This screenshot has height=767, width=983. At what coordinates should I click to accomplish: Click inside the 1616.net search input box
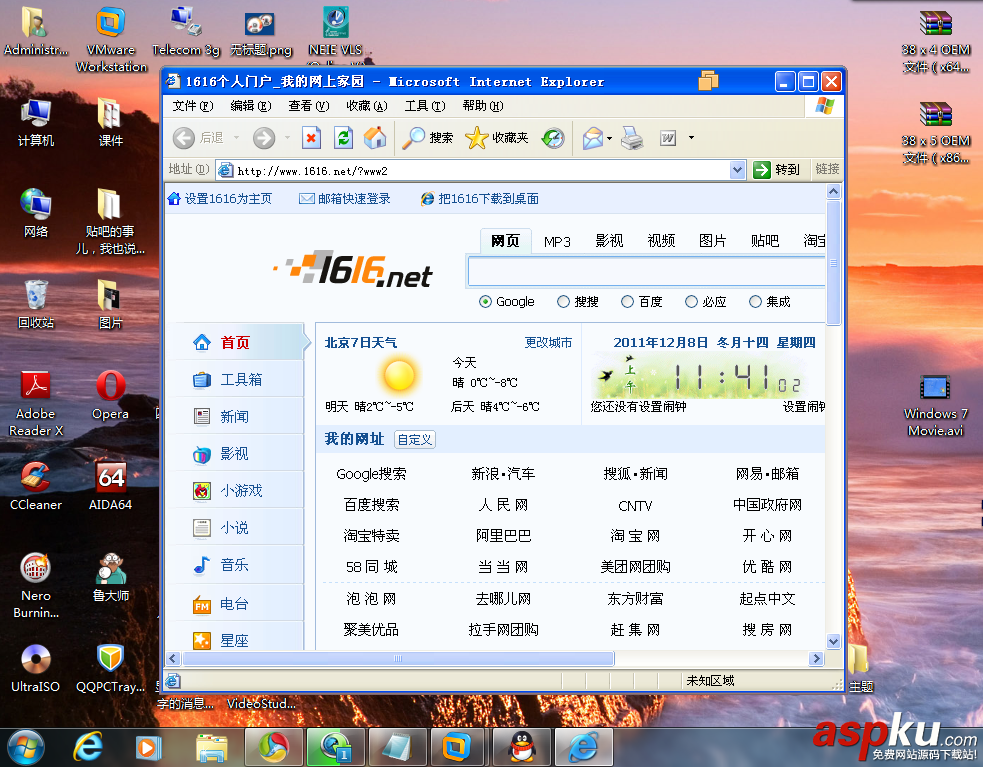(646, 272)
